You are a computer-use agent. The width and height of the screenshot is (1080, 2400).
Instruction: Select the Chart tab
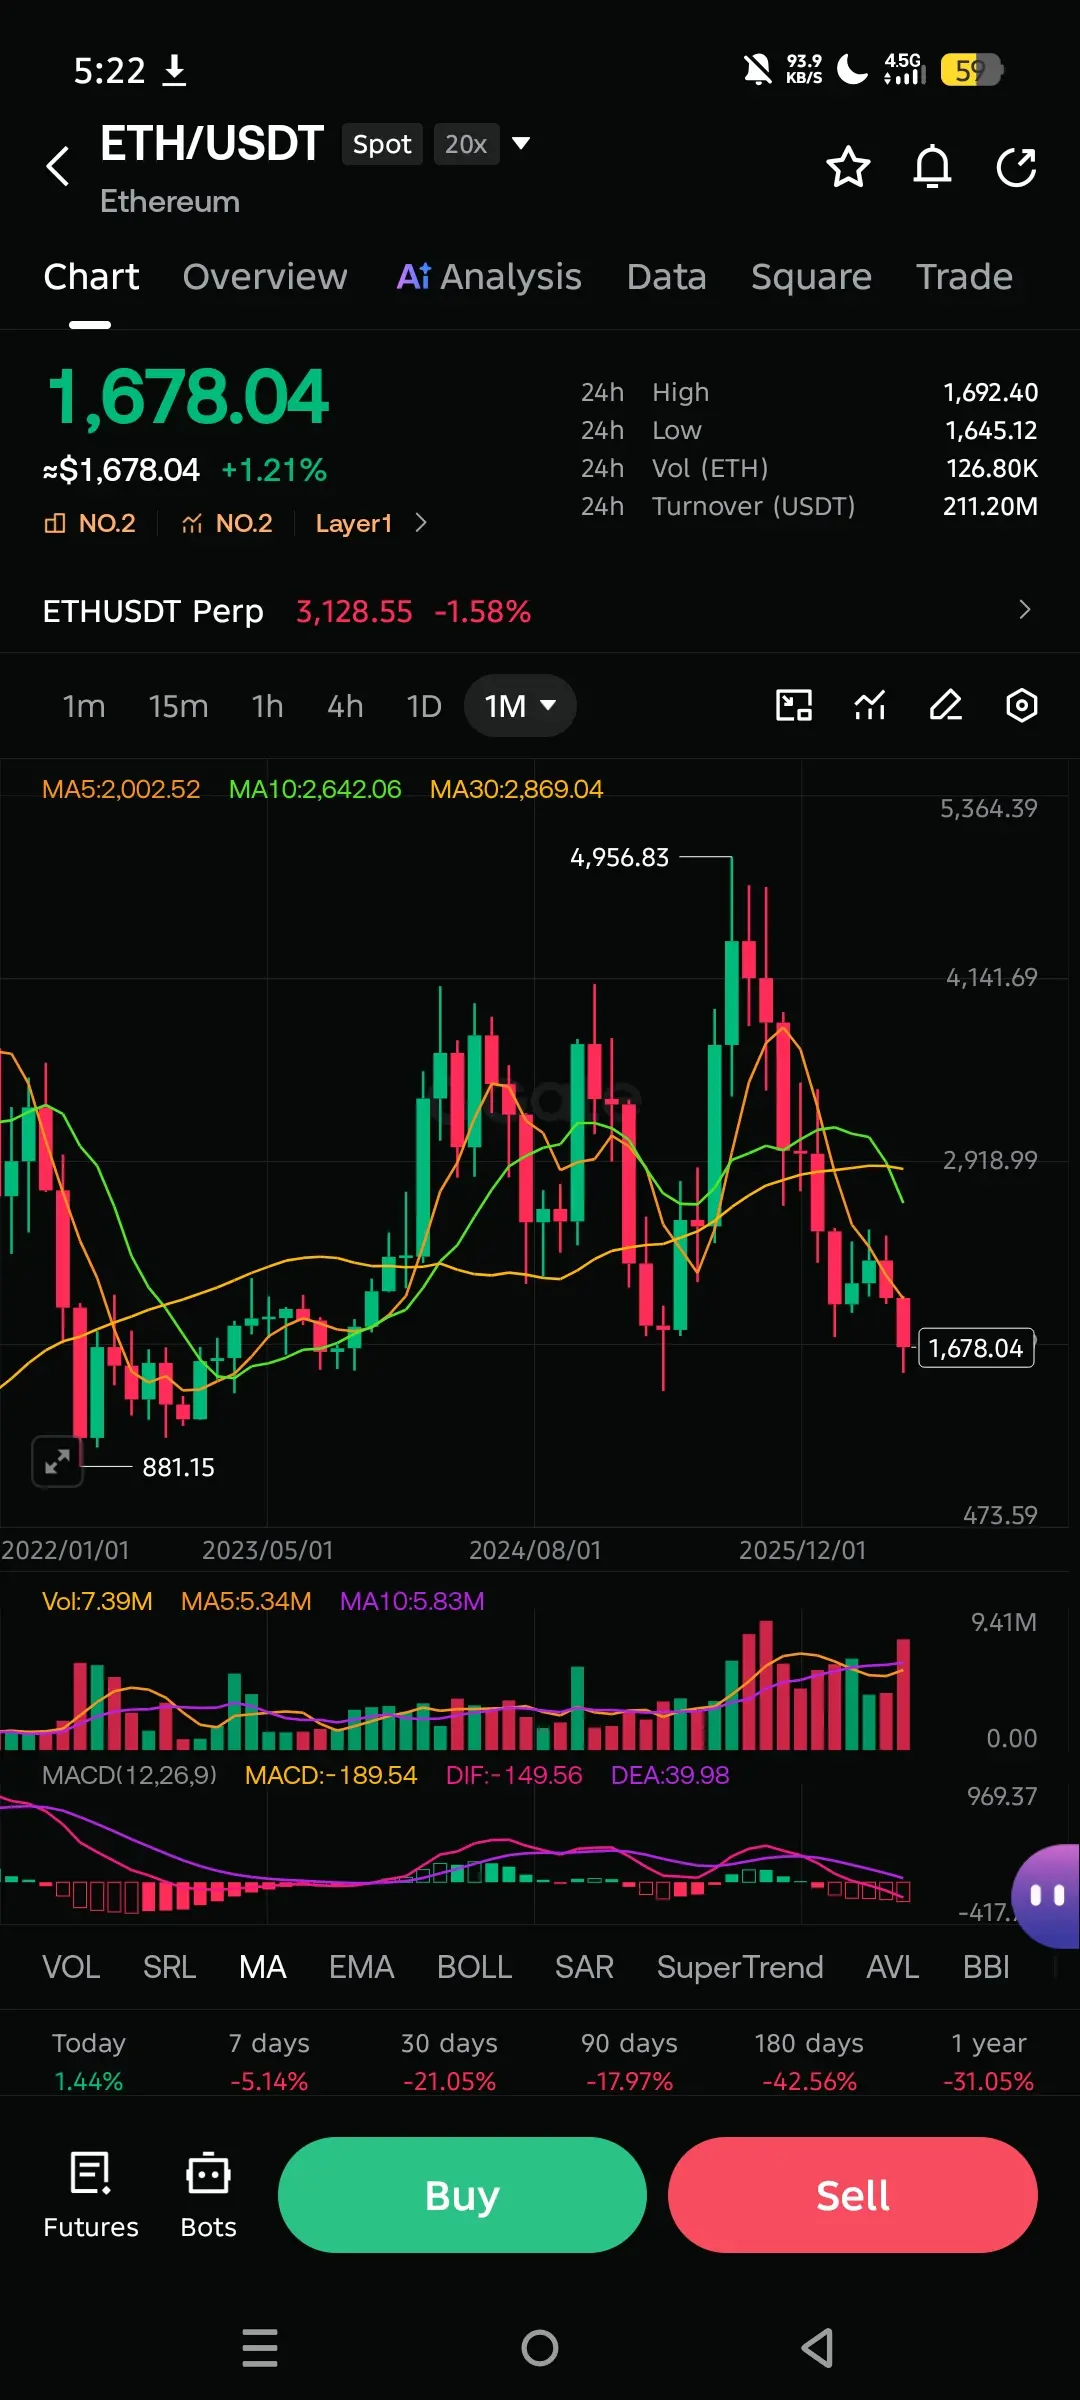click(91, 277)
